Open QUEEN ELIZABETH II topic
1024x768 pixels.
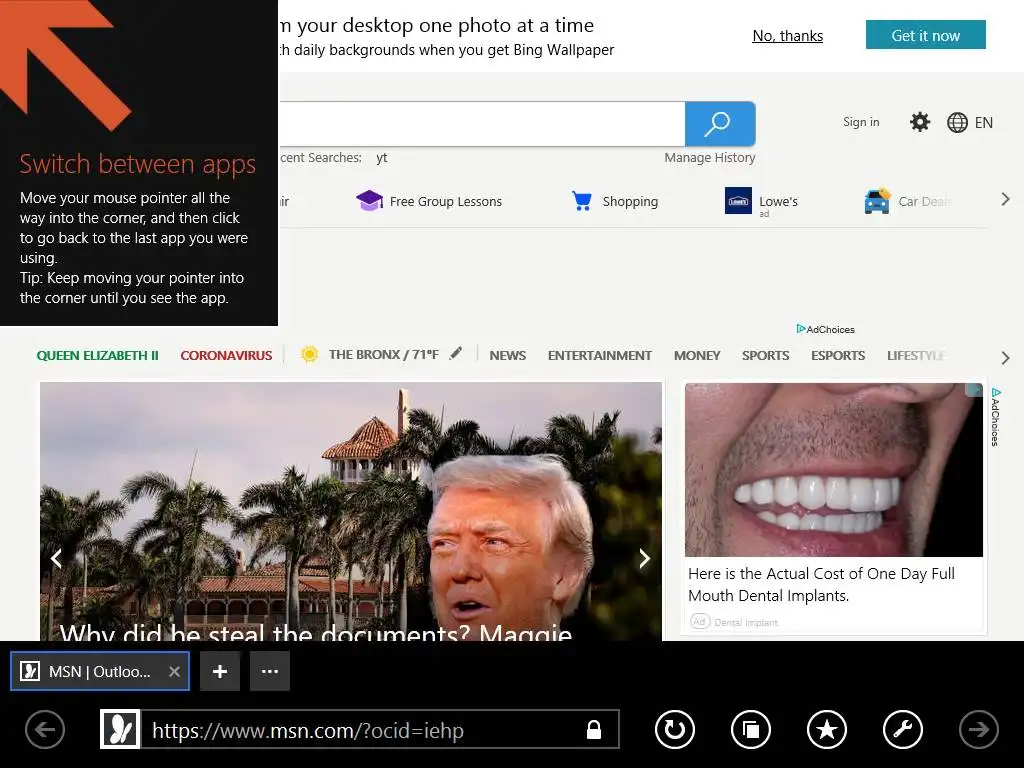click(x=97, y=356)
